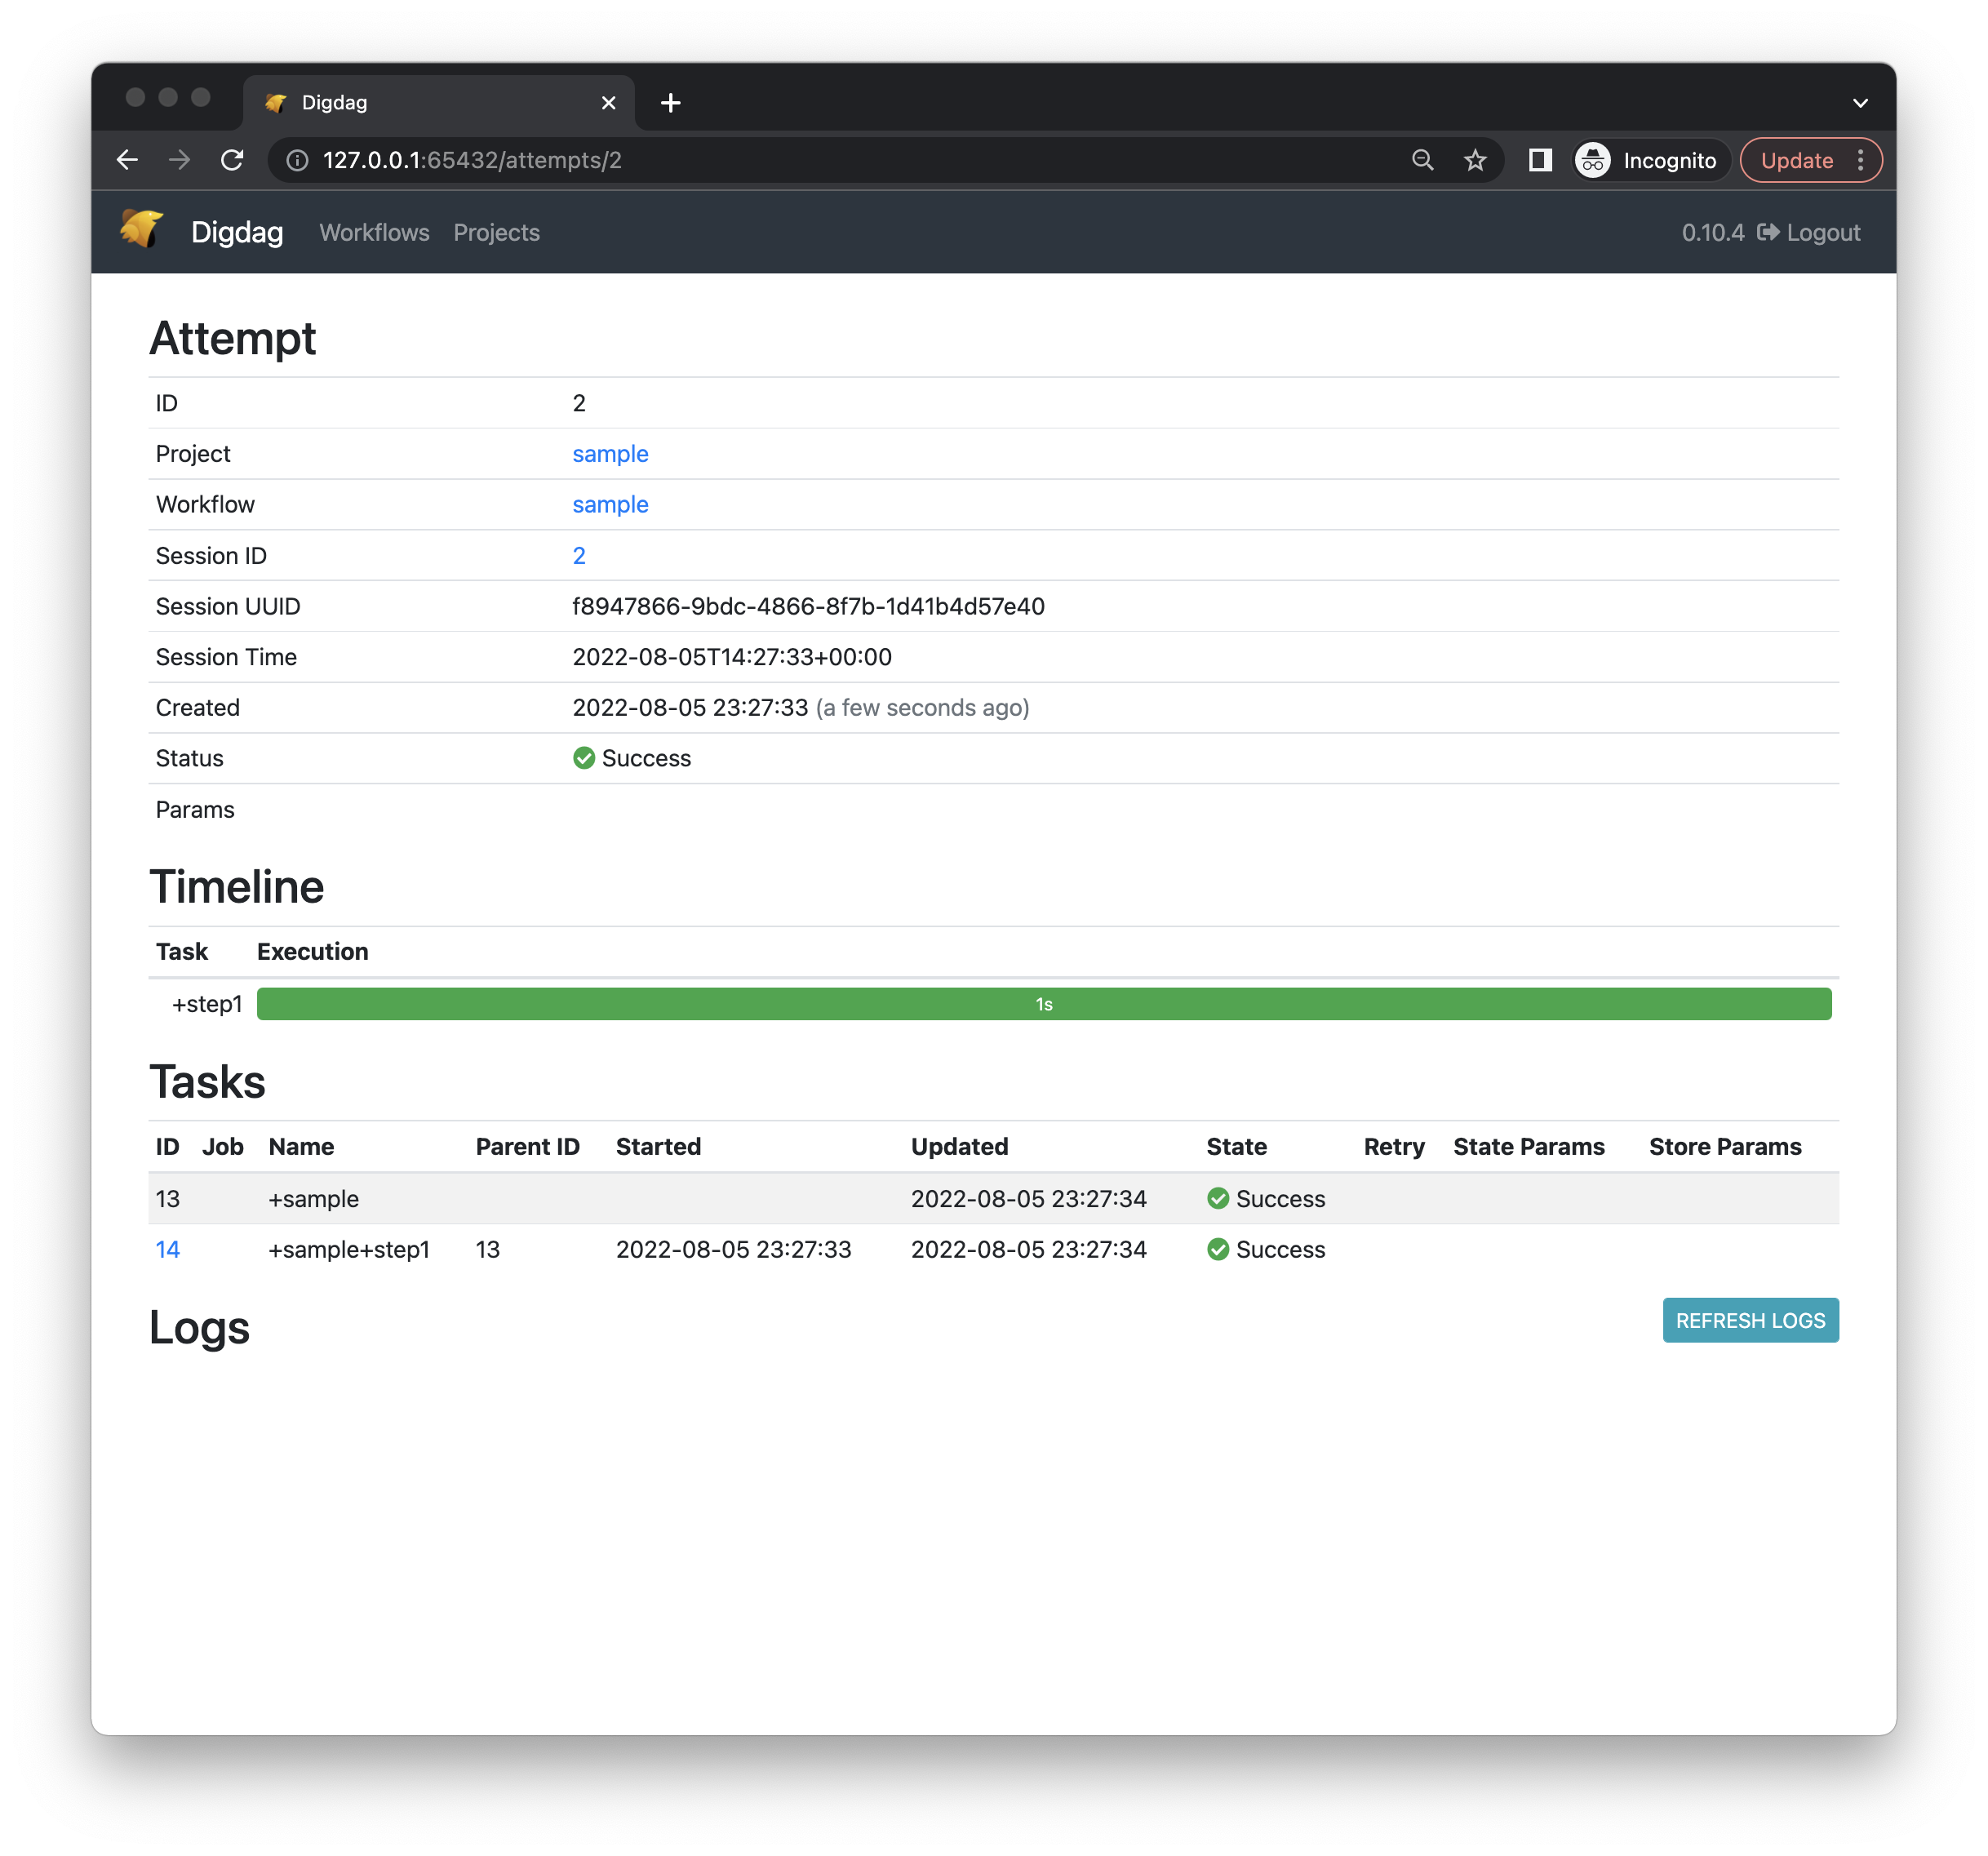This screenshot has height=1856, width=1988.
Task: Click the site information icon in address bar
Action: click(x=297, y=160)
